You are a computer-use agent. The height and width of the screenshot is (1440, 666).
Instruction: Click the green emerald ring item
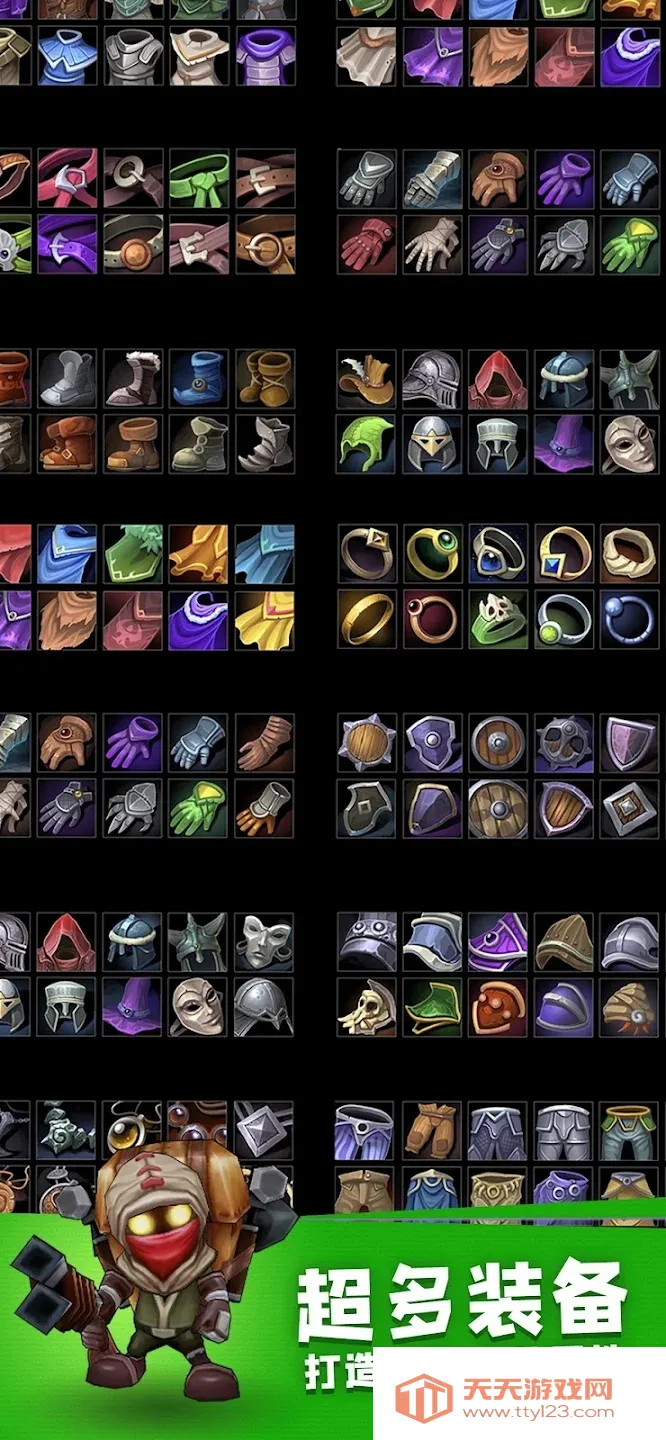pyautogui.click(x=432, y=554)
